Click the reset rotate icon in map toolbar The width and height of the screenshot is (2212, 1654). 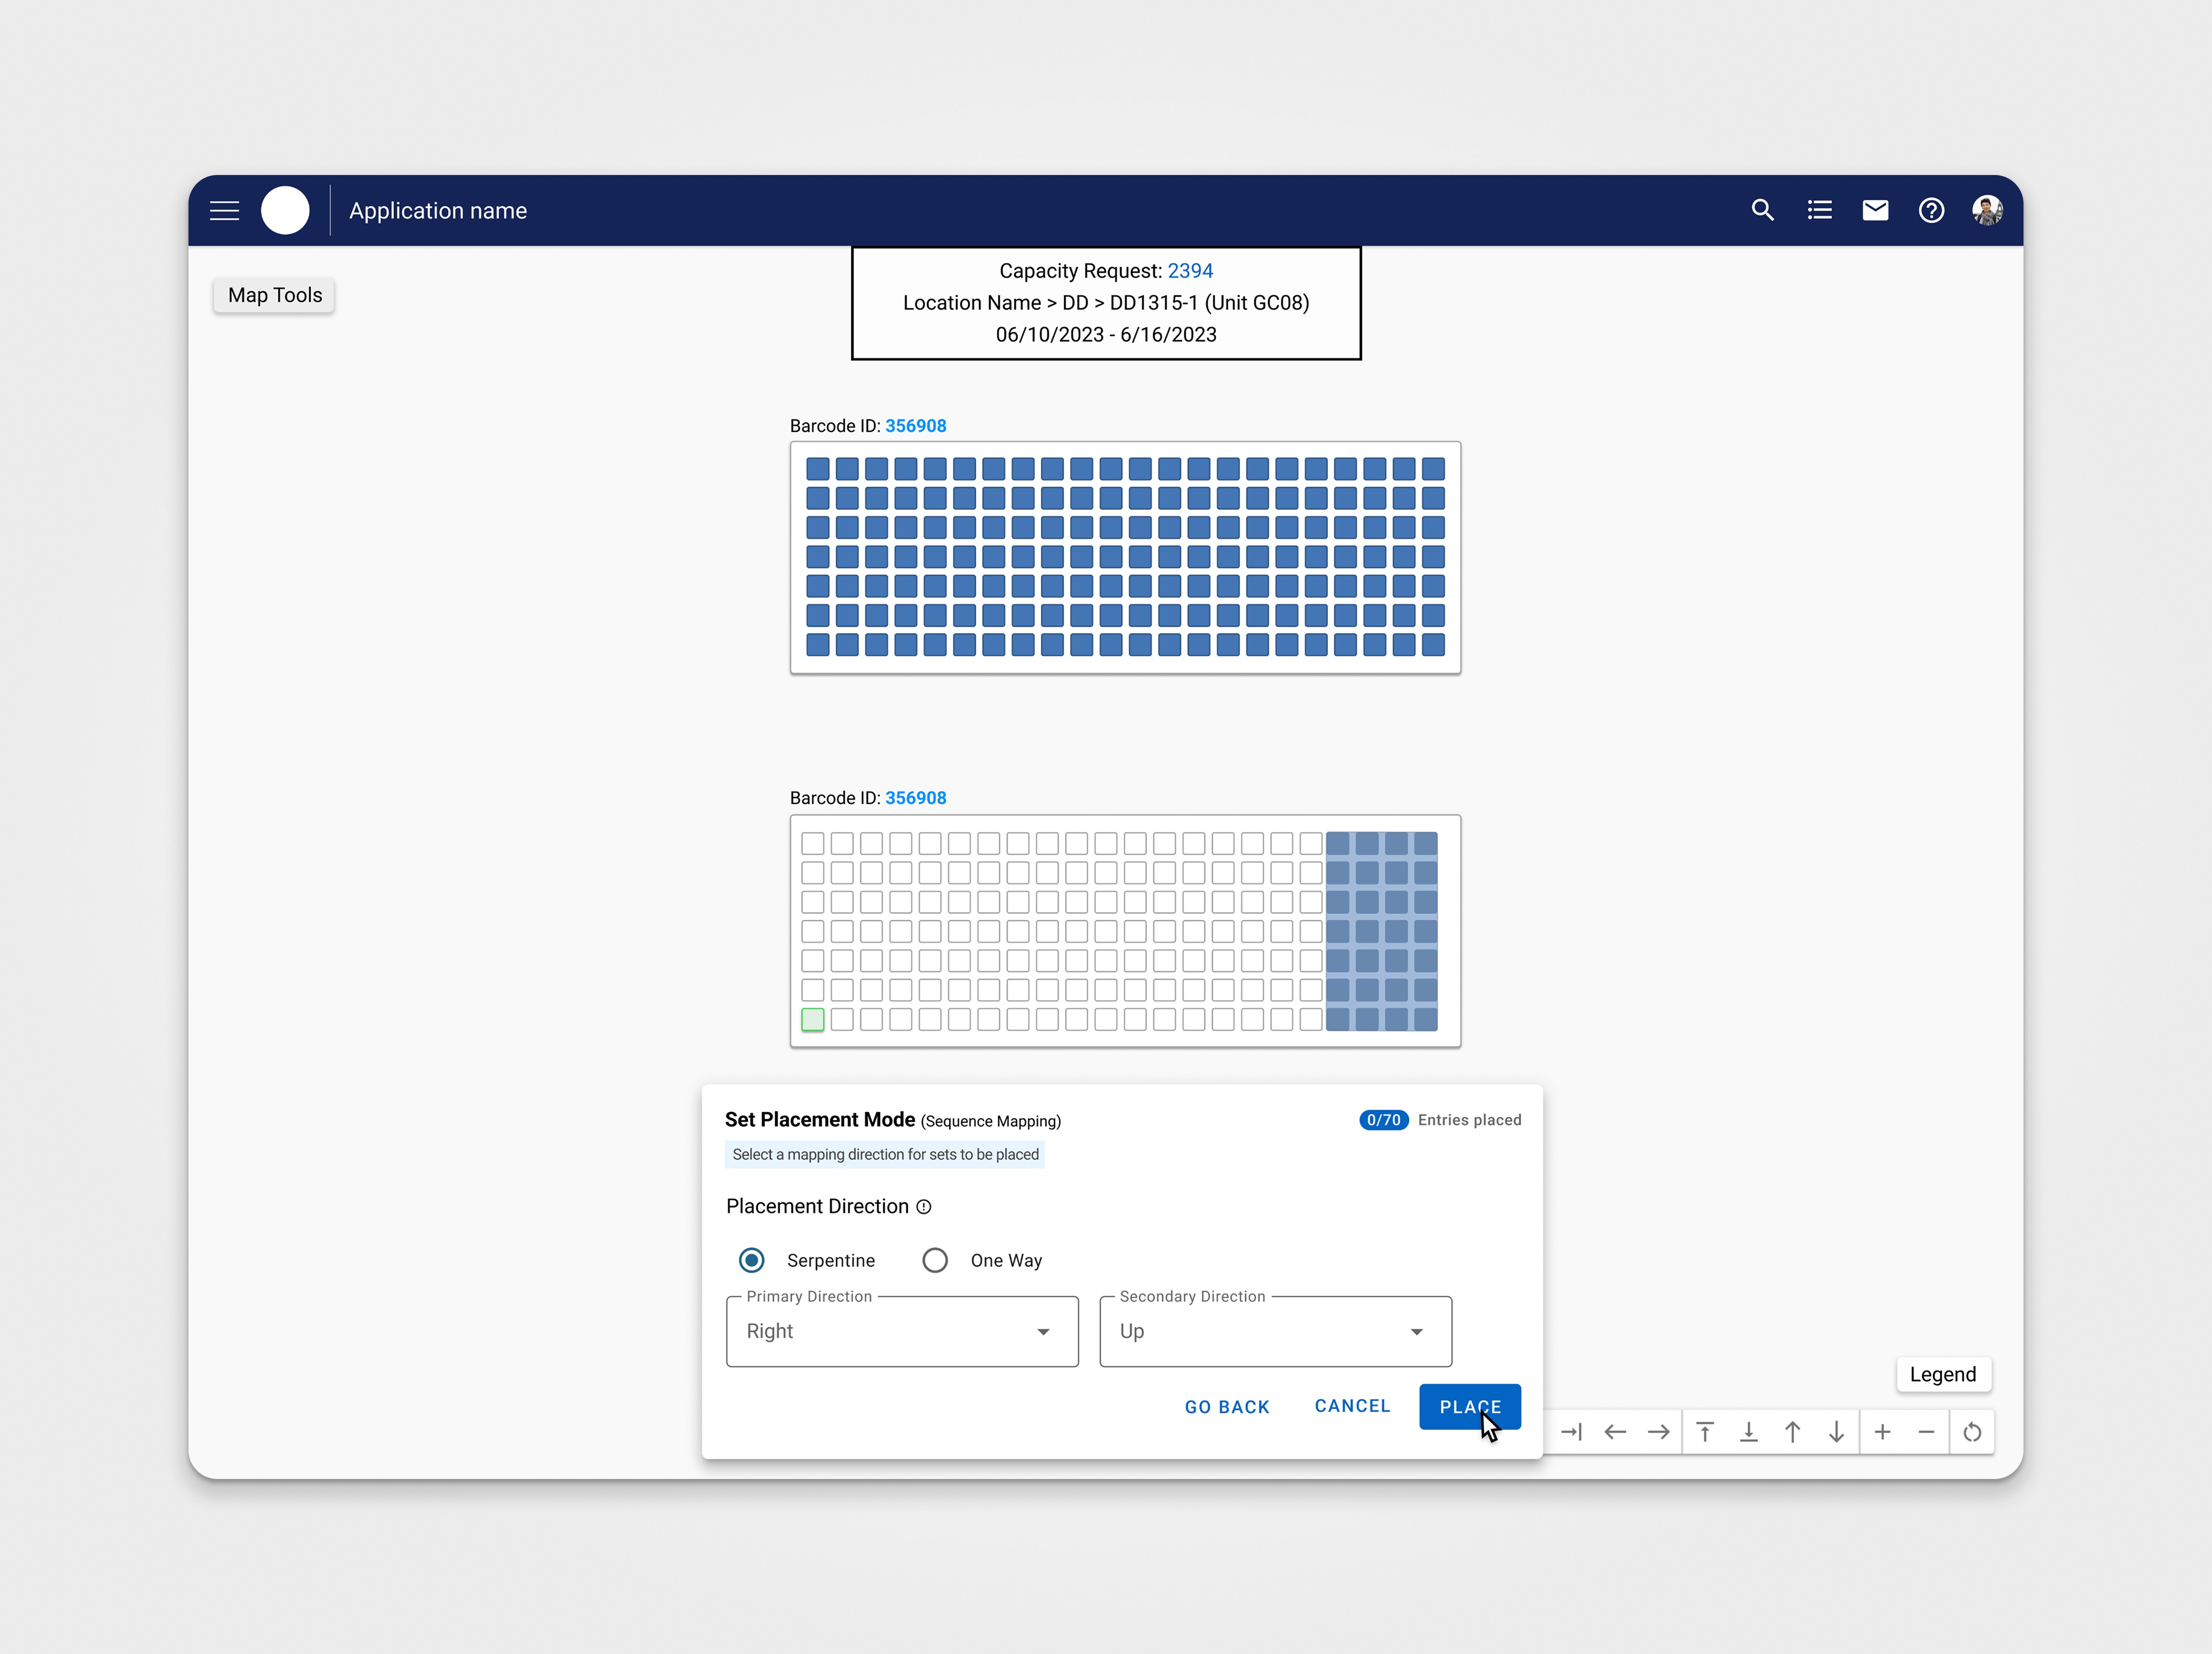1972,1432
